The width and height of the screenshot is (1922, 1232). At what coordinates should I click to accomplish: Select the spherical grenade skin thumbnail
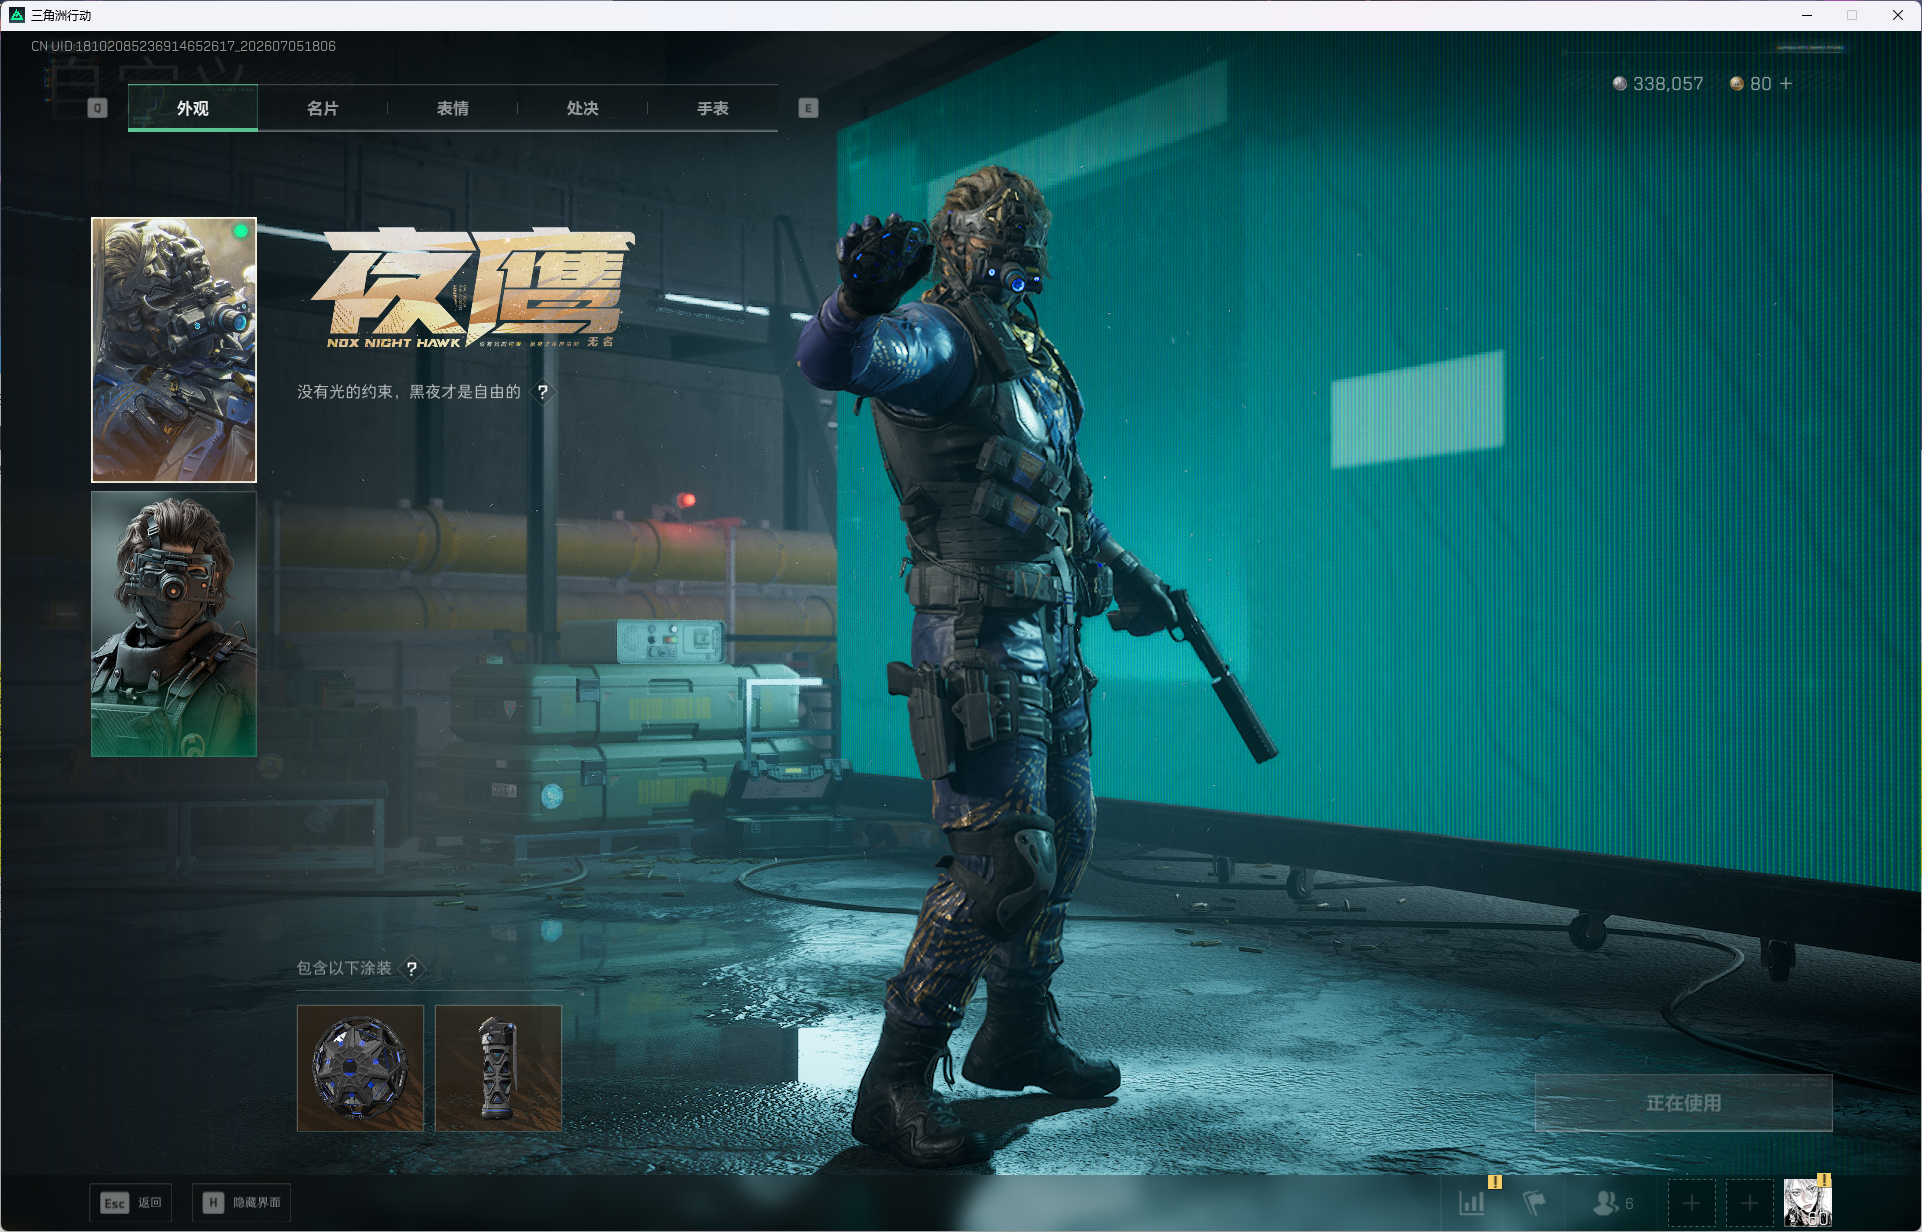pos(360,1068)
